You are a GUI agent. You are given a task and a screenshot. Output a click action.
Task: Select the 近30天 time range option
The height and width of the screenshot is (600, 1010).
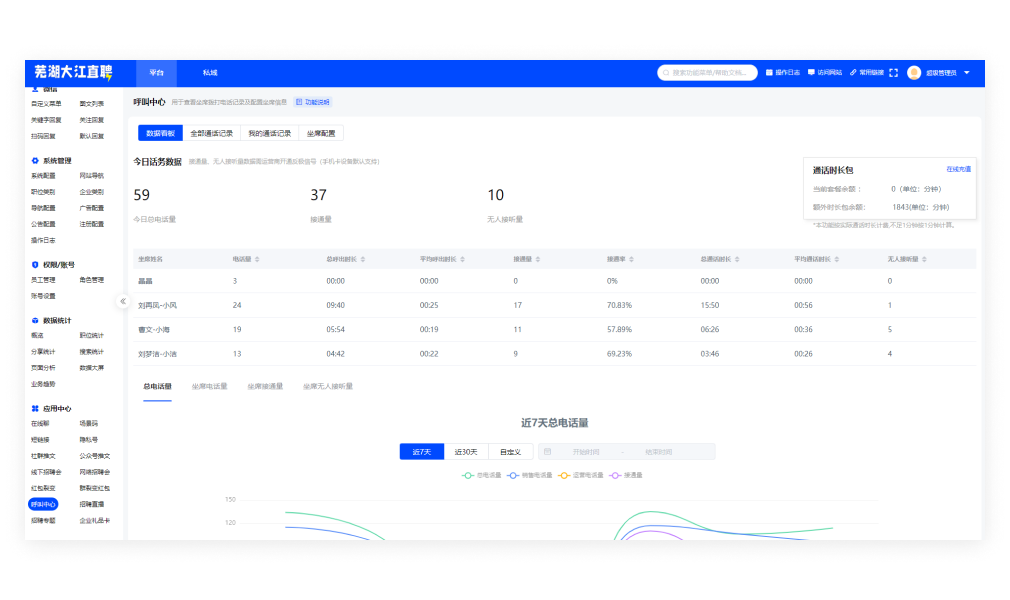click(x=467, y=452)
